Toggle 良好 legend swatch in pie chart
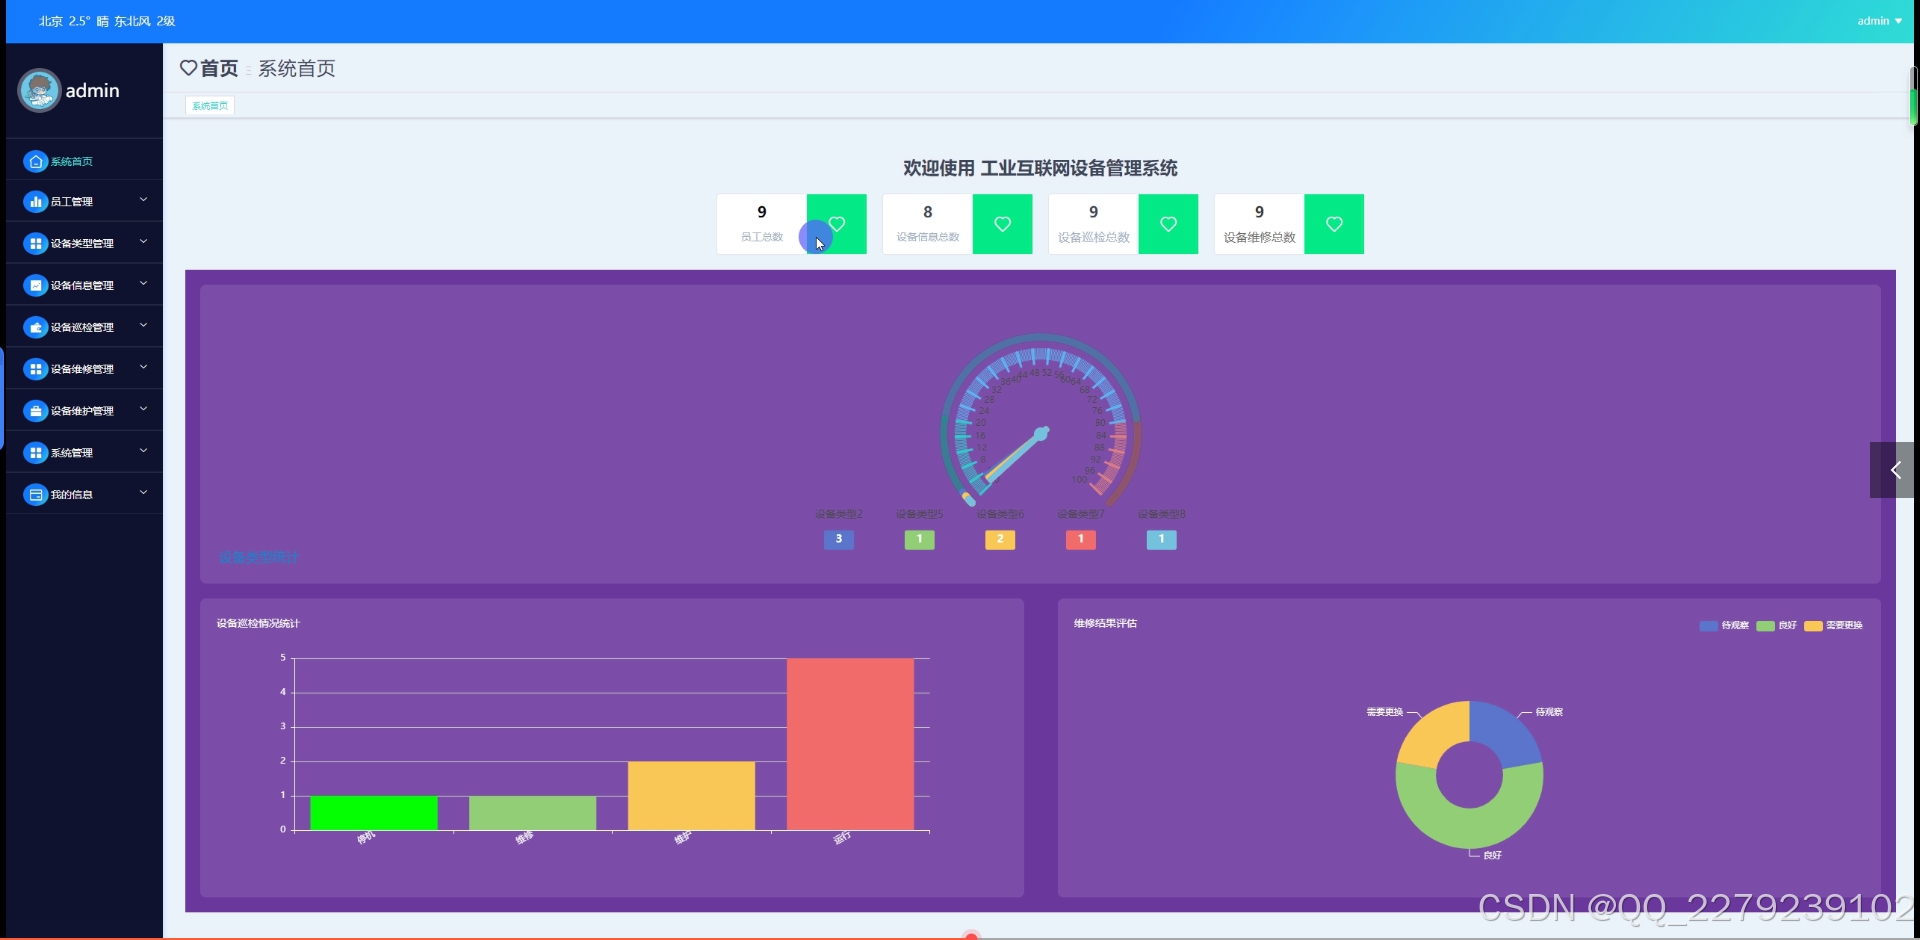Image resolution: width=1920 pixels, height=940 pixels. tap(1765, 626)
